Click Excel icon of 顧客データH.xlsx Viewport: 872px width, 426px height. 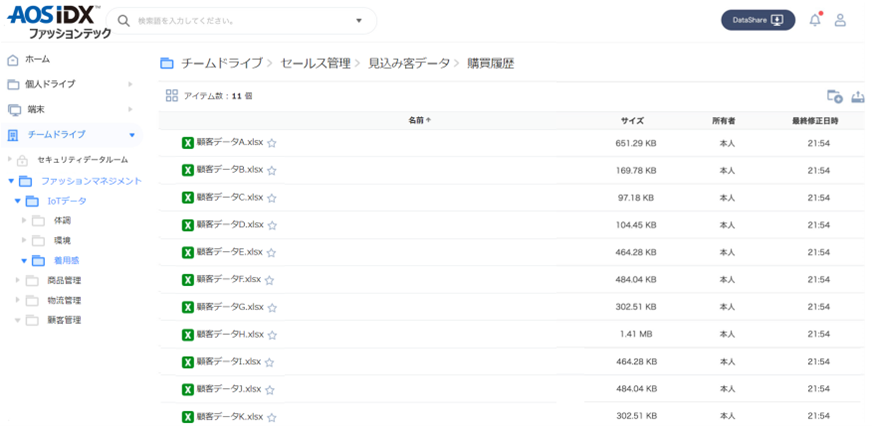(x=188, y=335)
